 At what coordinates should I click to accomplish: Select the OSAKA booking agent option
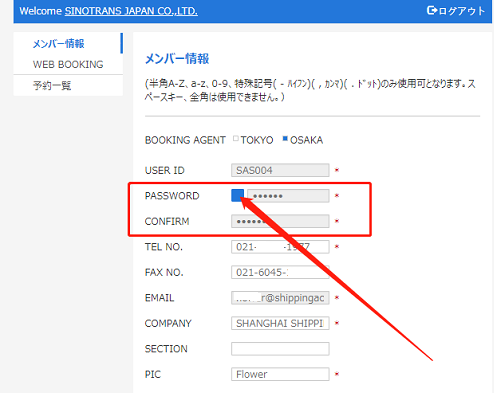click(285, 138)
